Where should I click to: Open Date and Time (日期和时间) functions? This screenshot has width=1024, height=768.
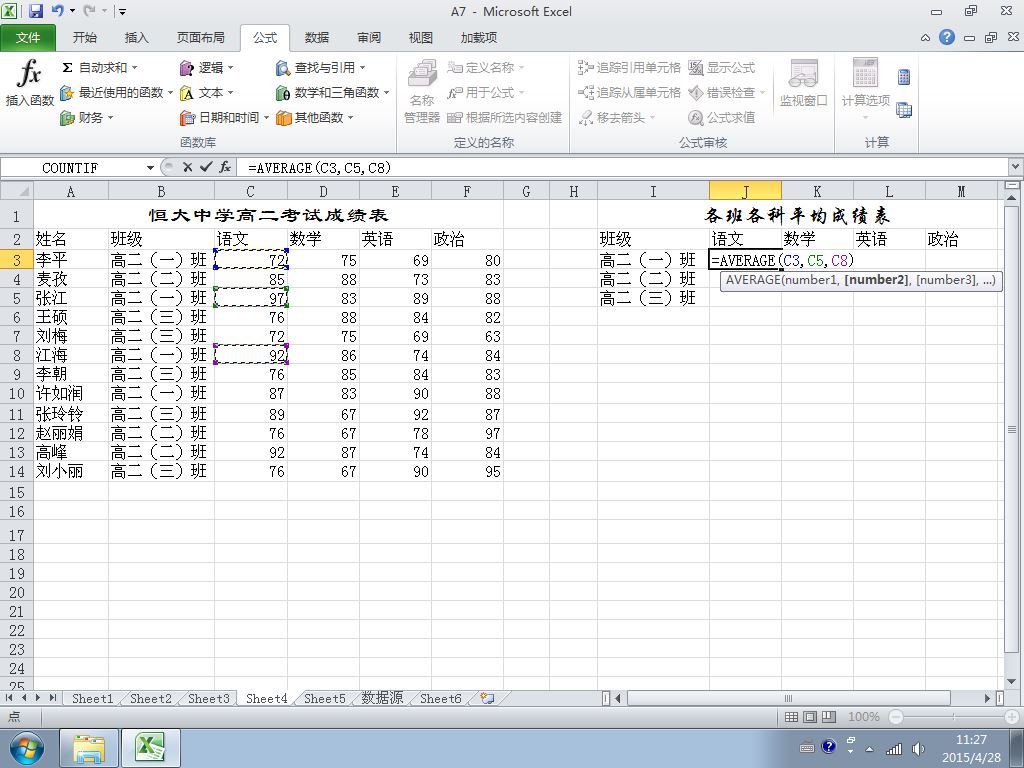[224, 118]
